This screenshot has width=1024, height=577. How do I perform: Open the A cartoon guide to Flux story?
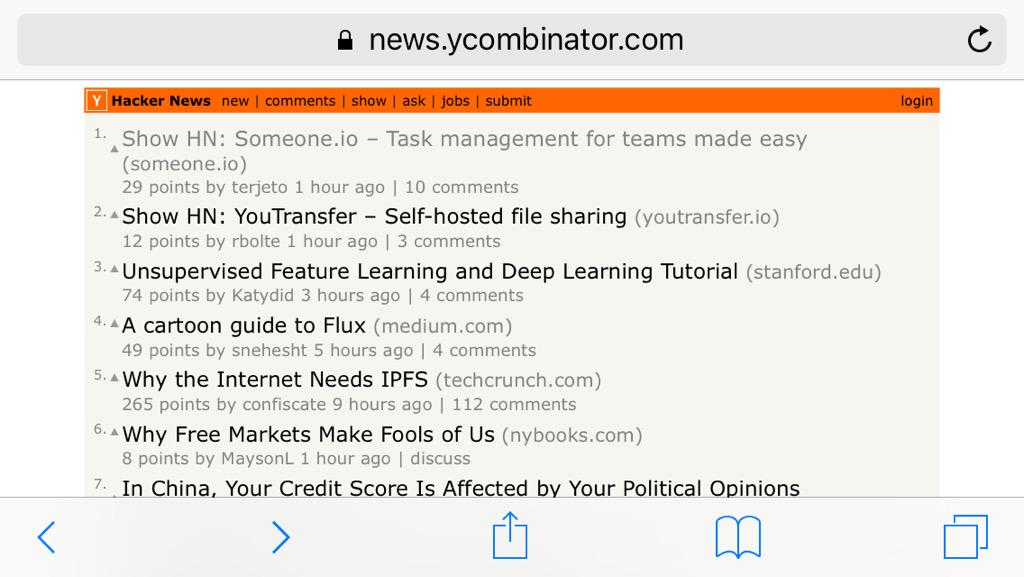[244, 325]
